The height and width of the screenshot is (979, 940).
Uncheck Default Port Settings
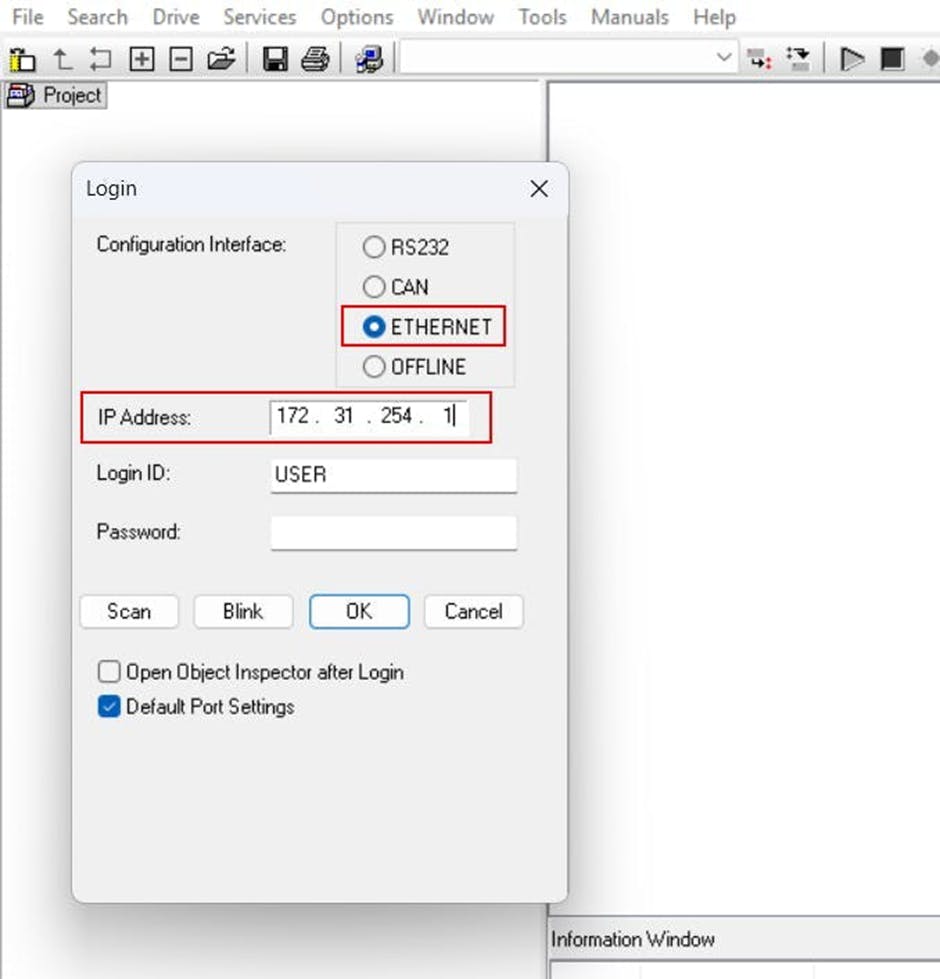click(x=109, y=707)
